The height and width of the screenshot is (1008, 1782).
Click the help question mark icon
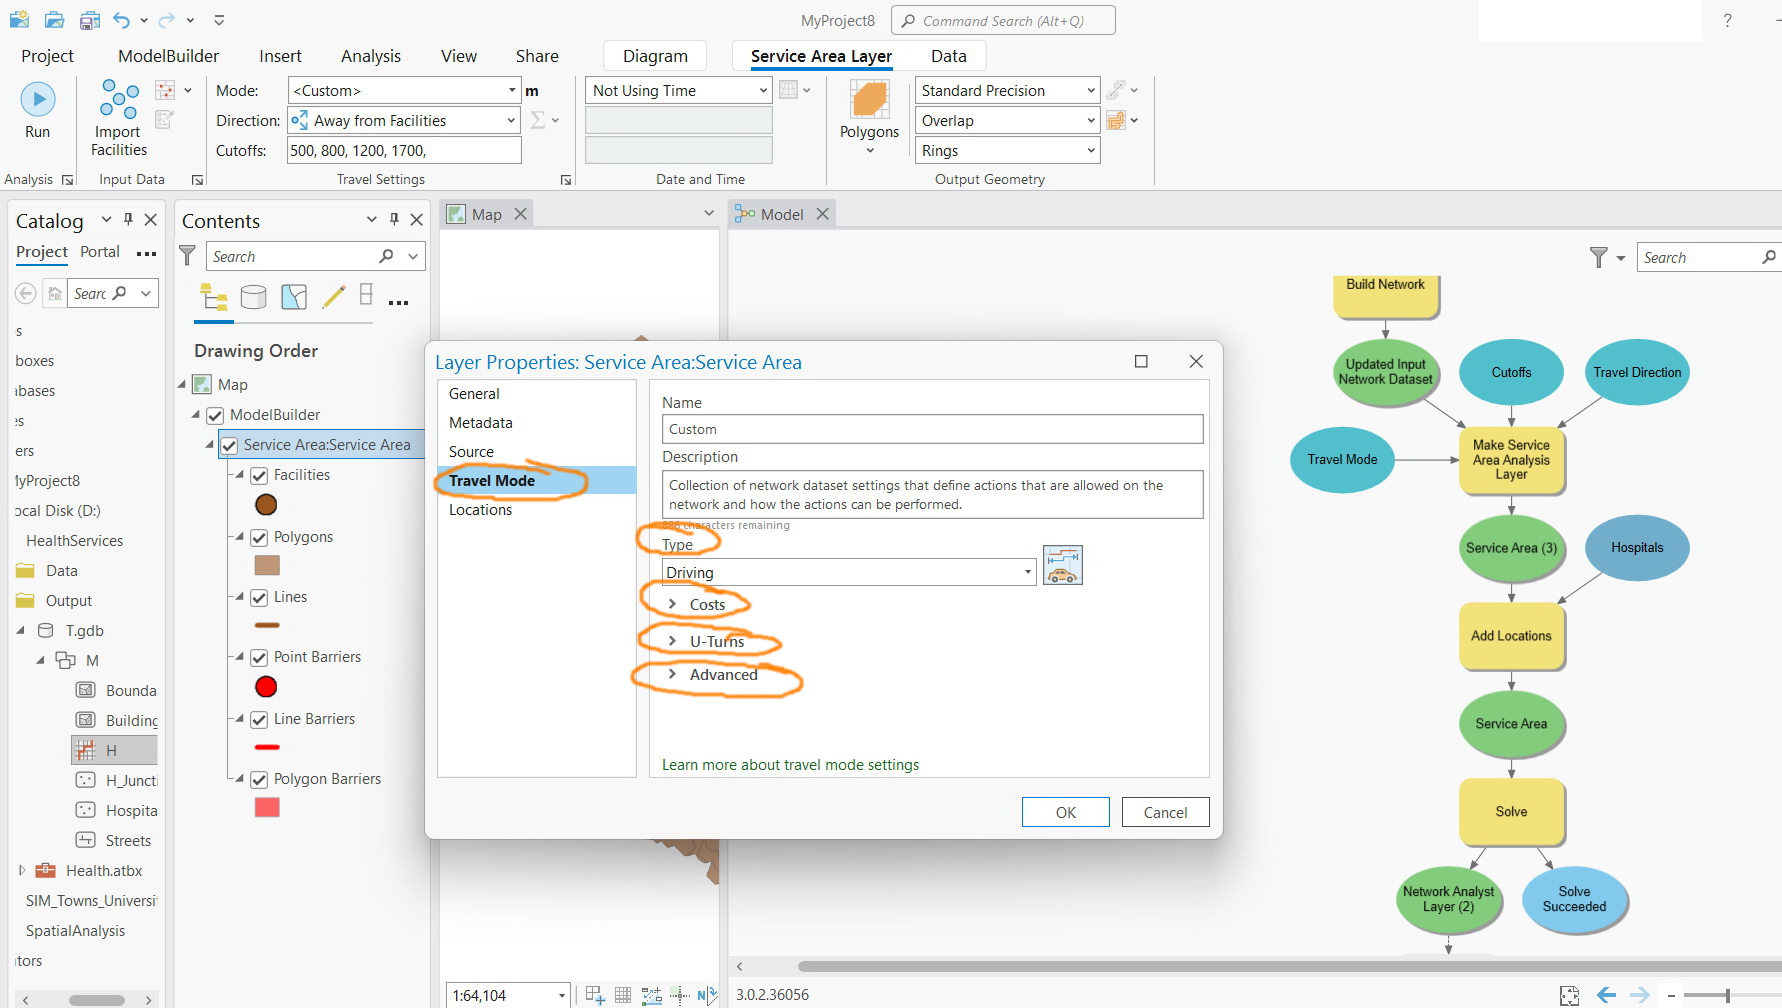[x=1727, y=21]
